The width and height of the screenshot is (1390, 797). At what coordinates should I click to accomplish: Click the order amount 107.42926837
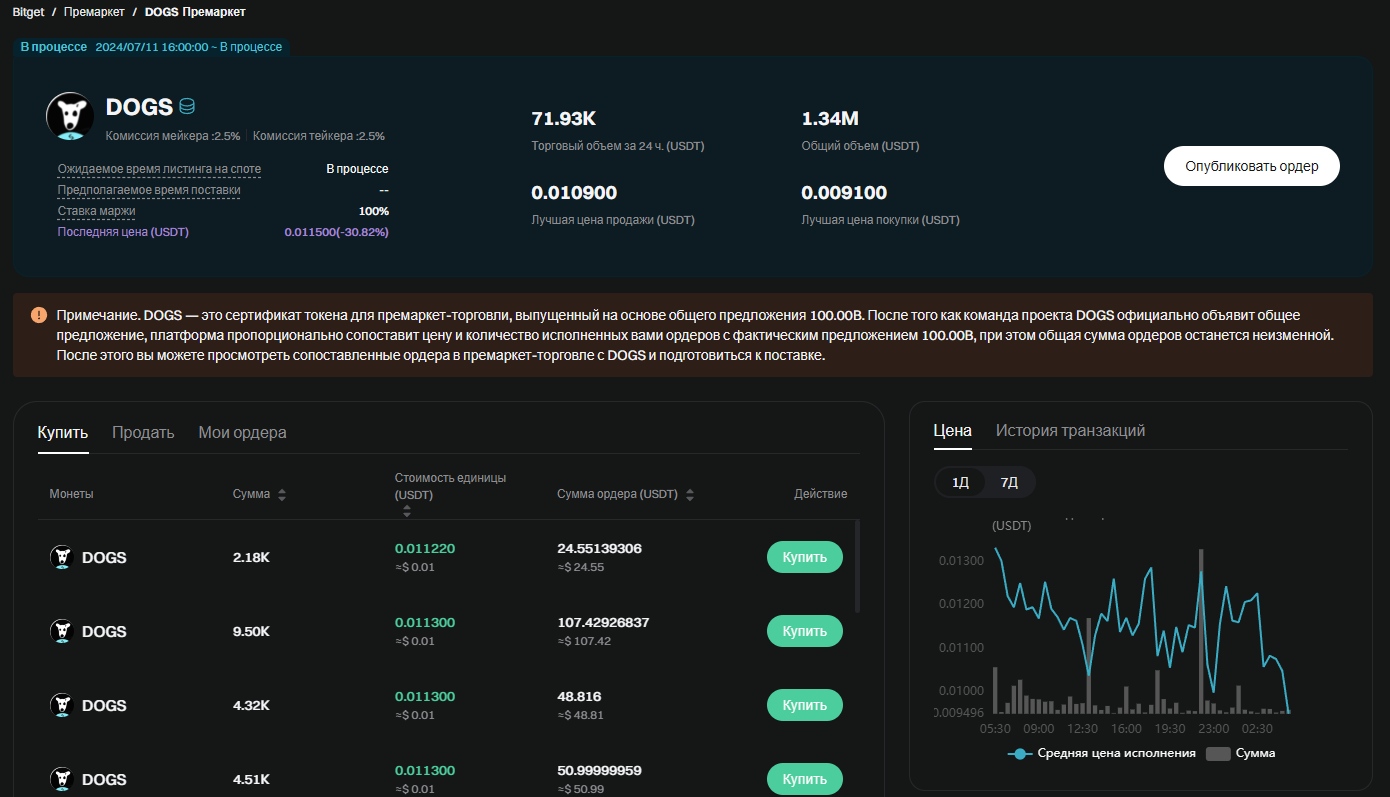pyautogui.click(x=603, y=623)
